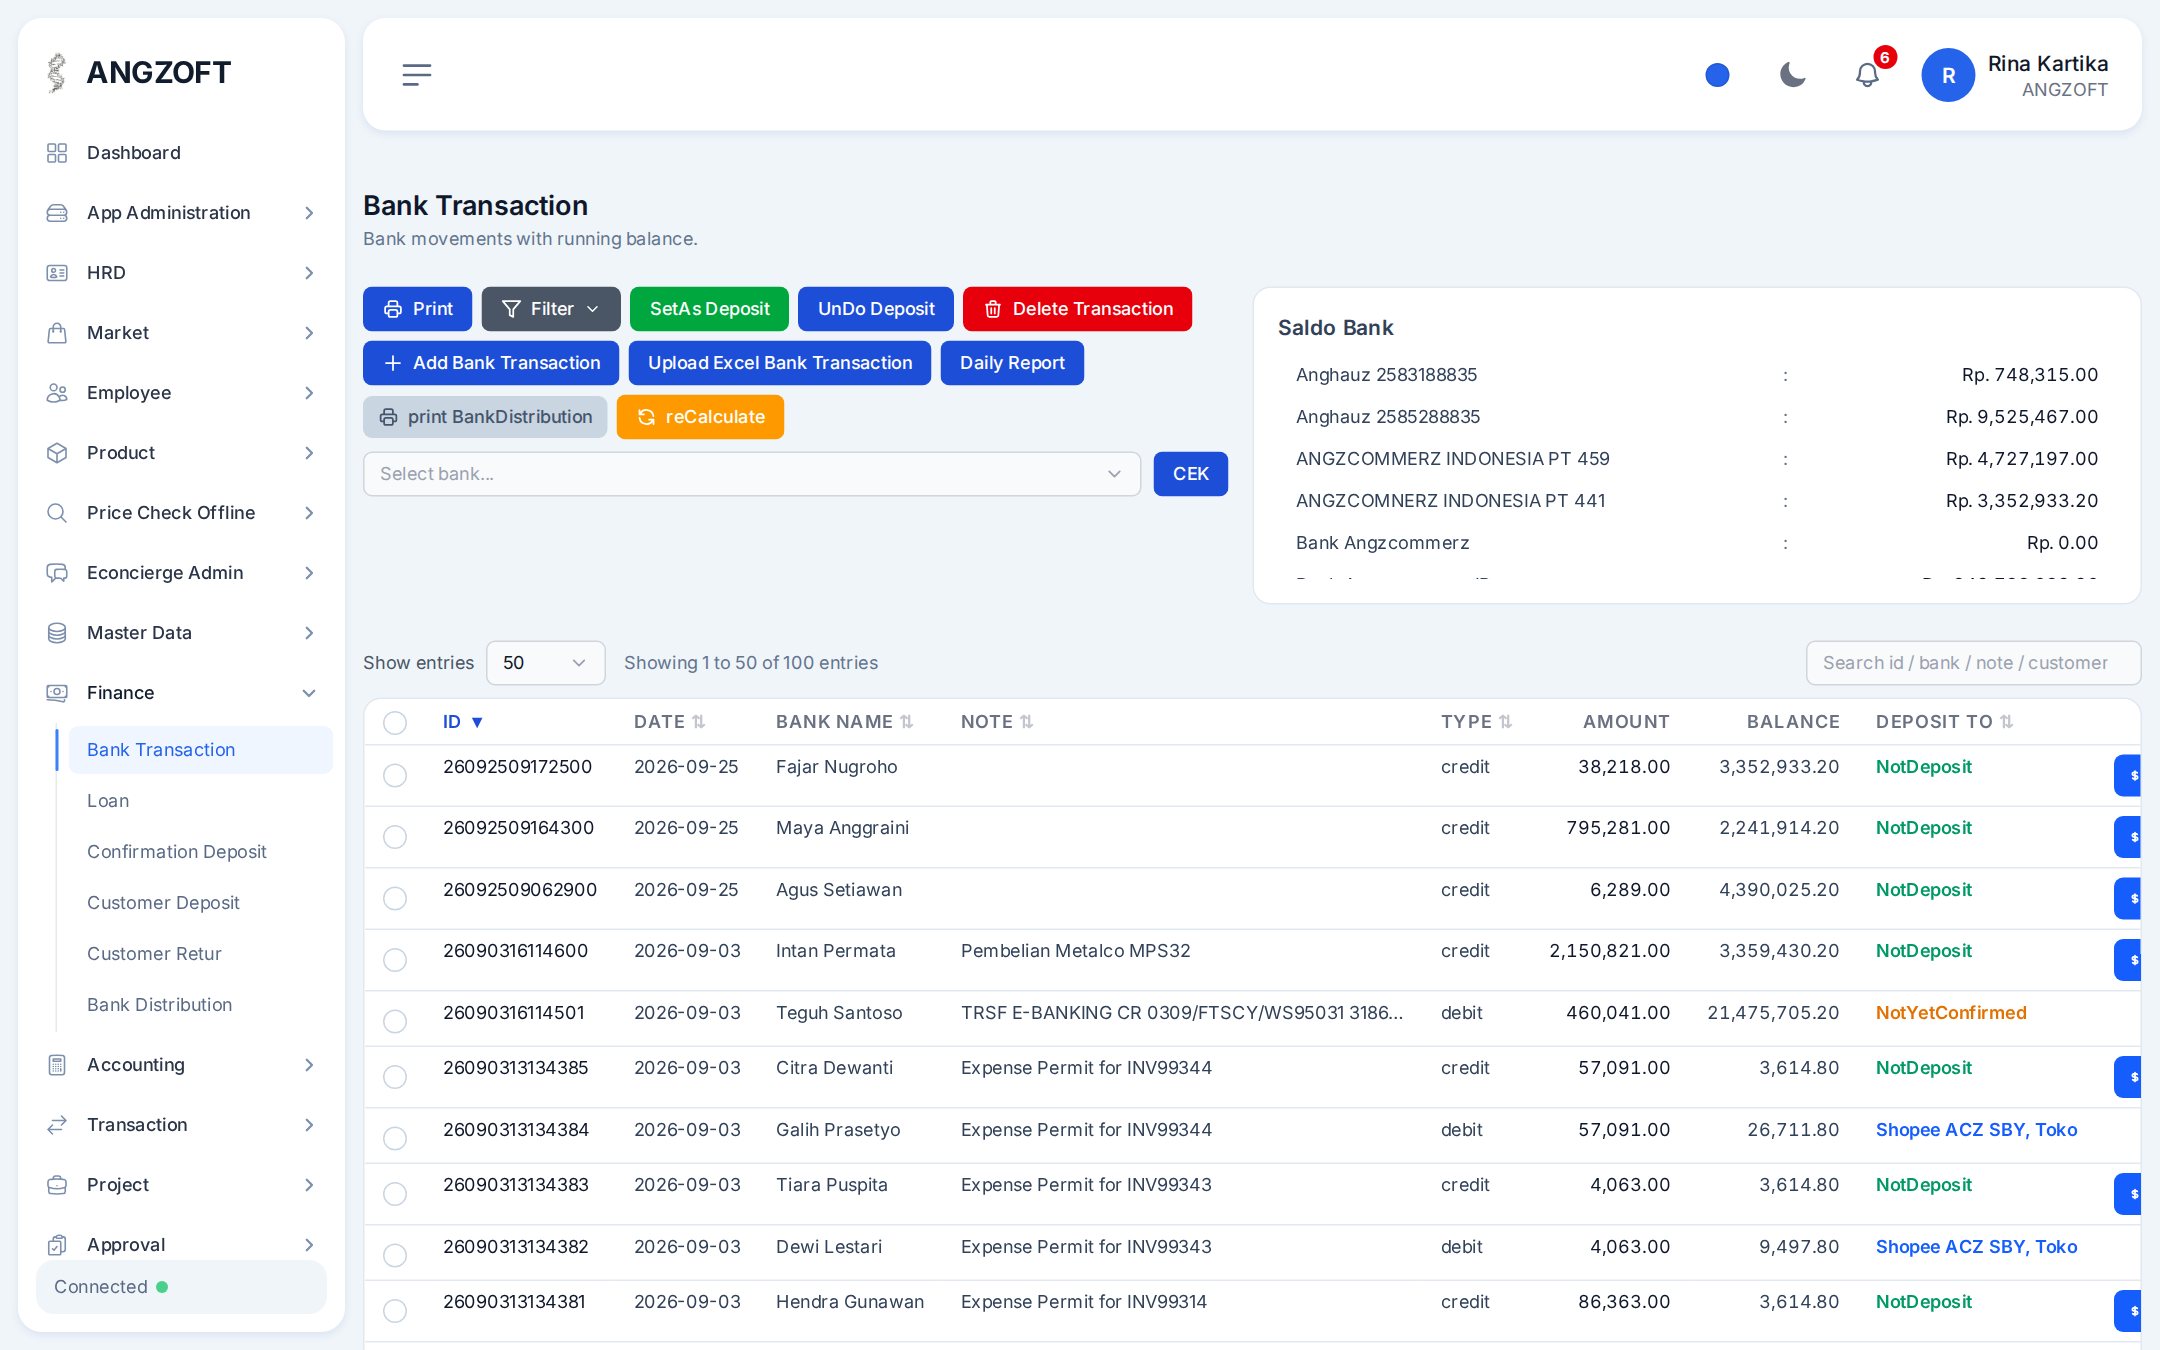Viewport: 2160px width, 1350px height.
Task: Open the hamburger menu icon
Action: tap(416, 75)
